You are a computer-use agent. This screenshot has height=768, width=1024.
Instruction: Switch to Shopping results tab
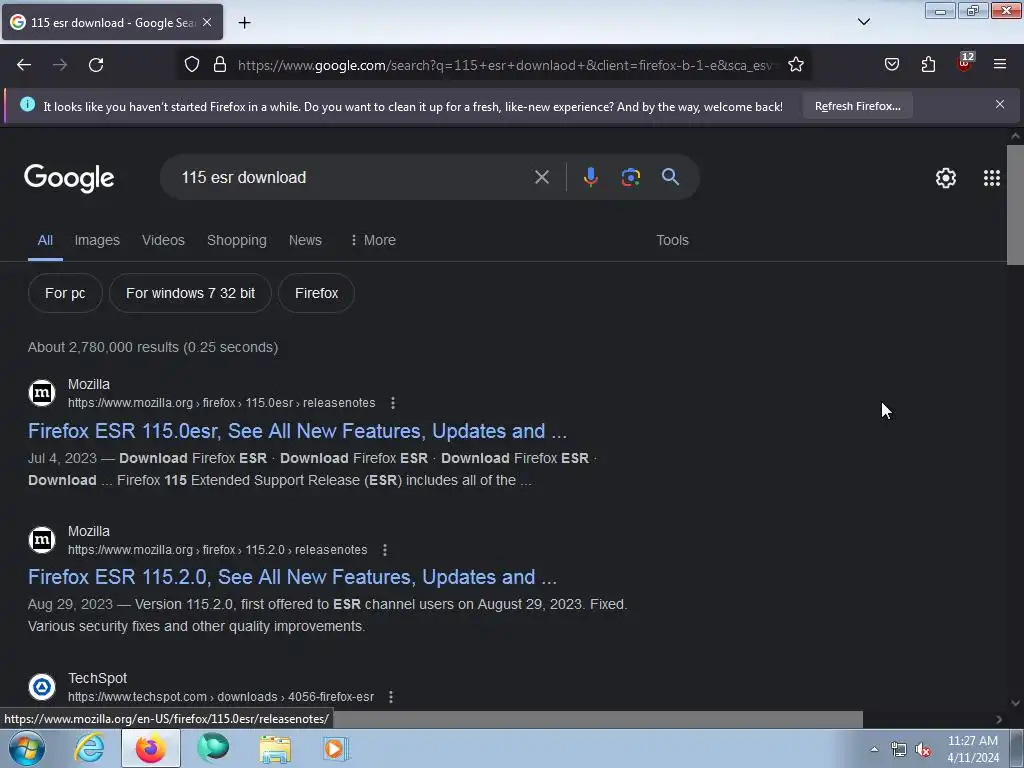coord(236,240)
